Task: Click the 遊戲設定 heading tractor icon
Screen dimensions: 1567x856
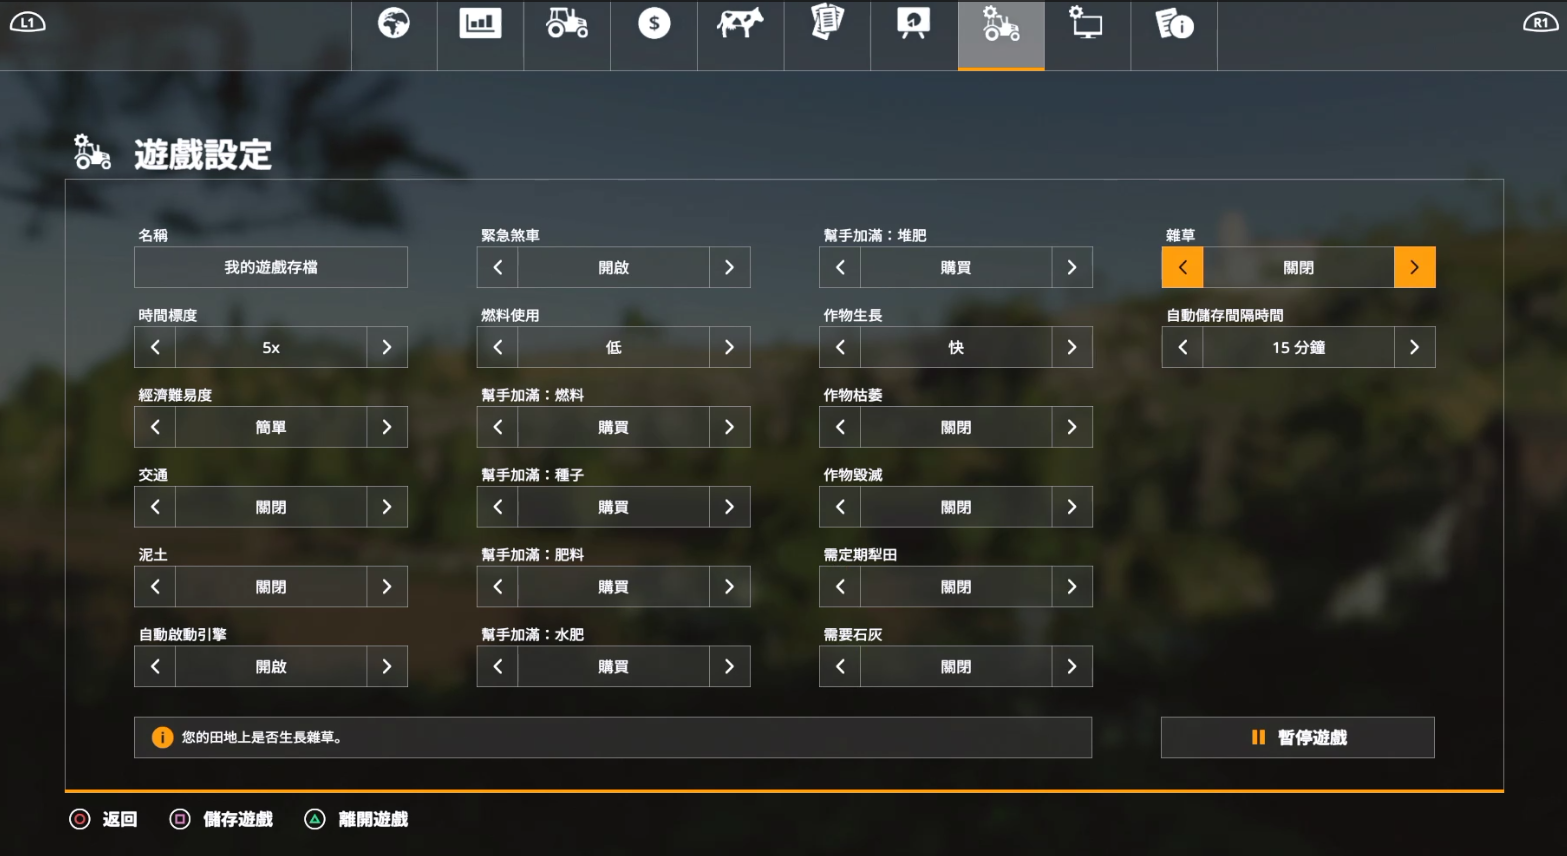Action: tap(92, 152)
